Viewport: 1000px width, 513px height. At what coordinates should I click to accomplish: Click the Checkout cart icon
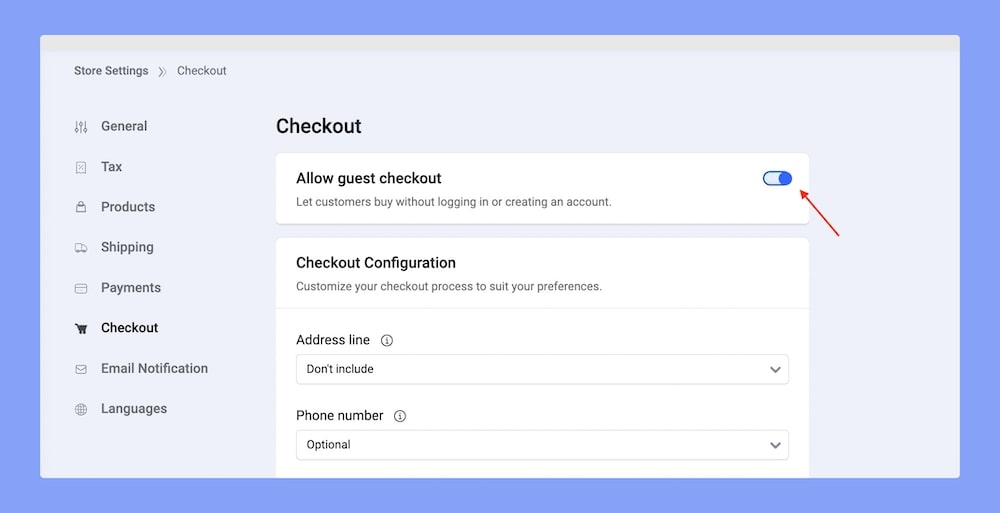click(x=81, y=328)
